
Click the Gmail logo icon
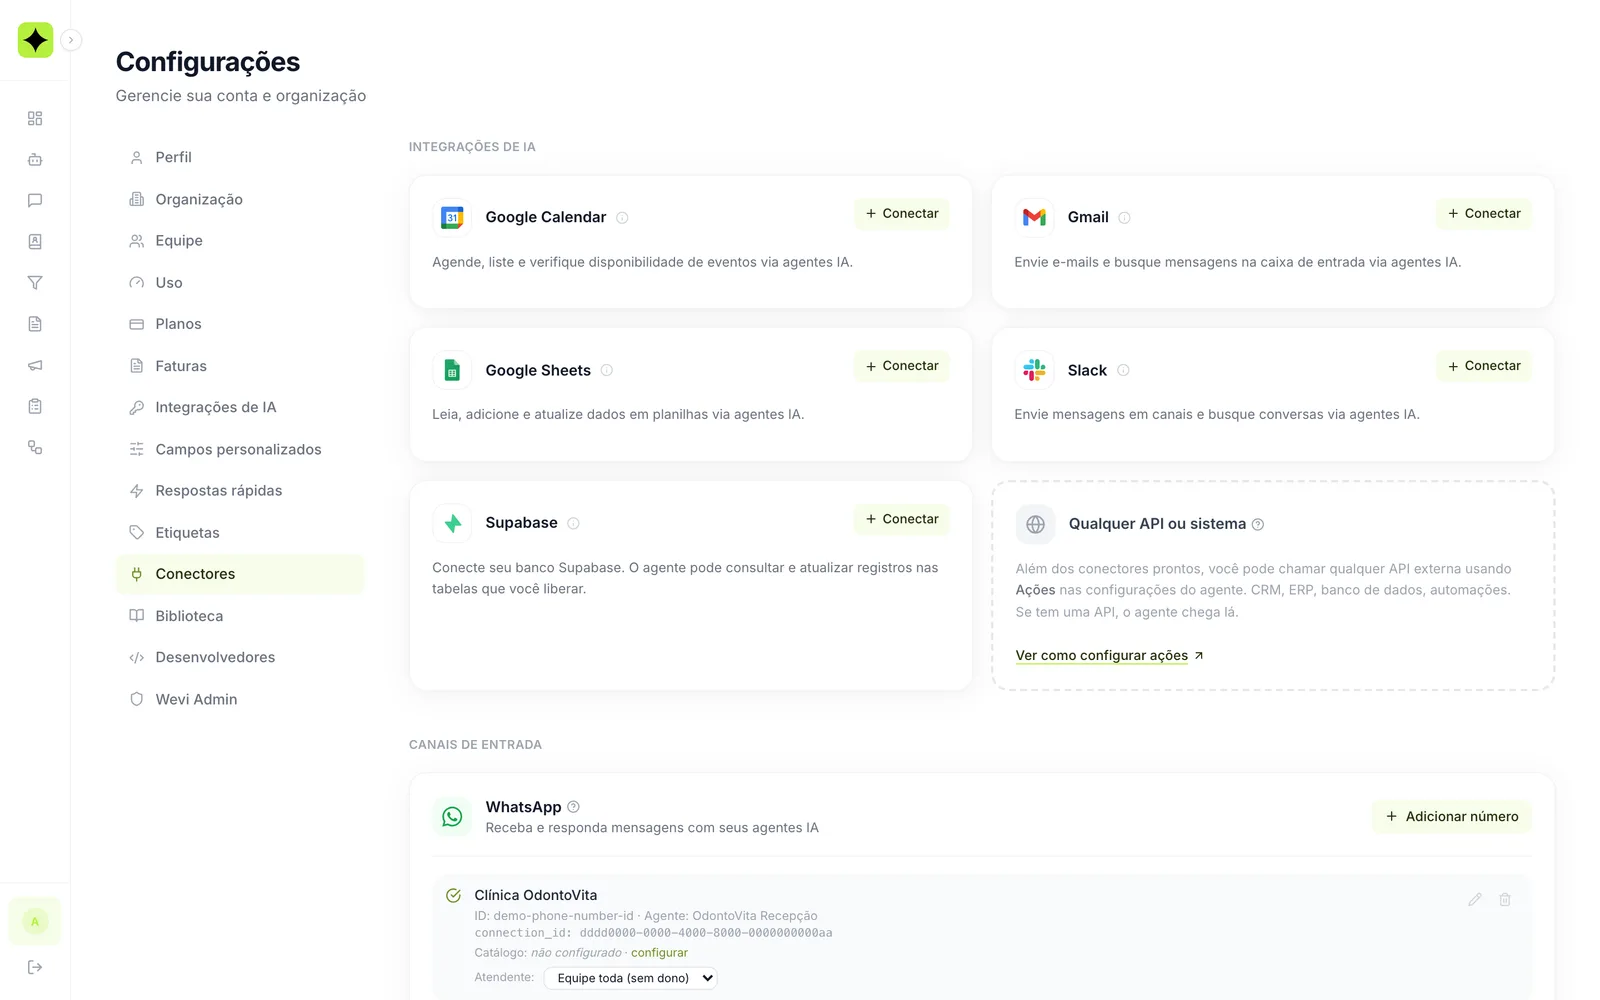point(1034,217)
